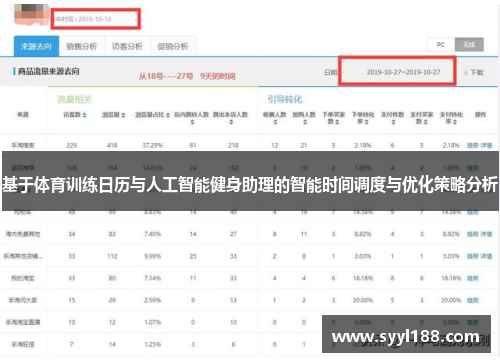The width and height of the screenshot is (500, 362).
Task: Sort by 加购人数 sort arrows
Action: point(304,122)
